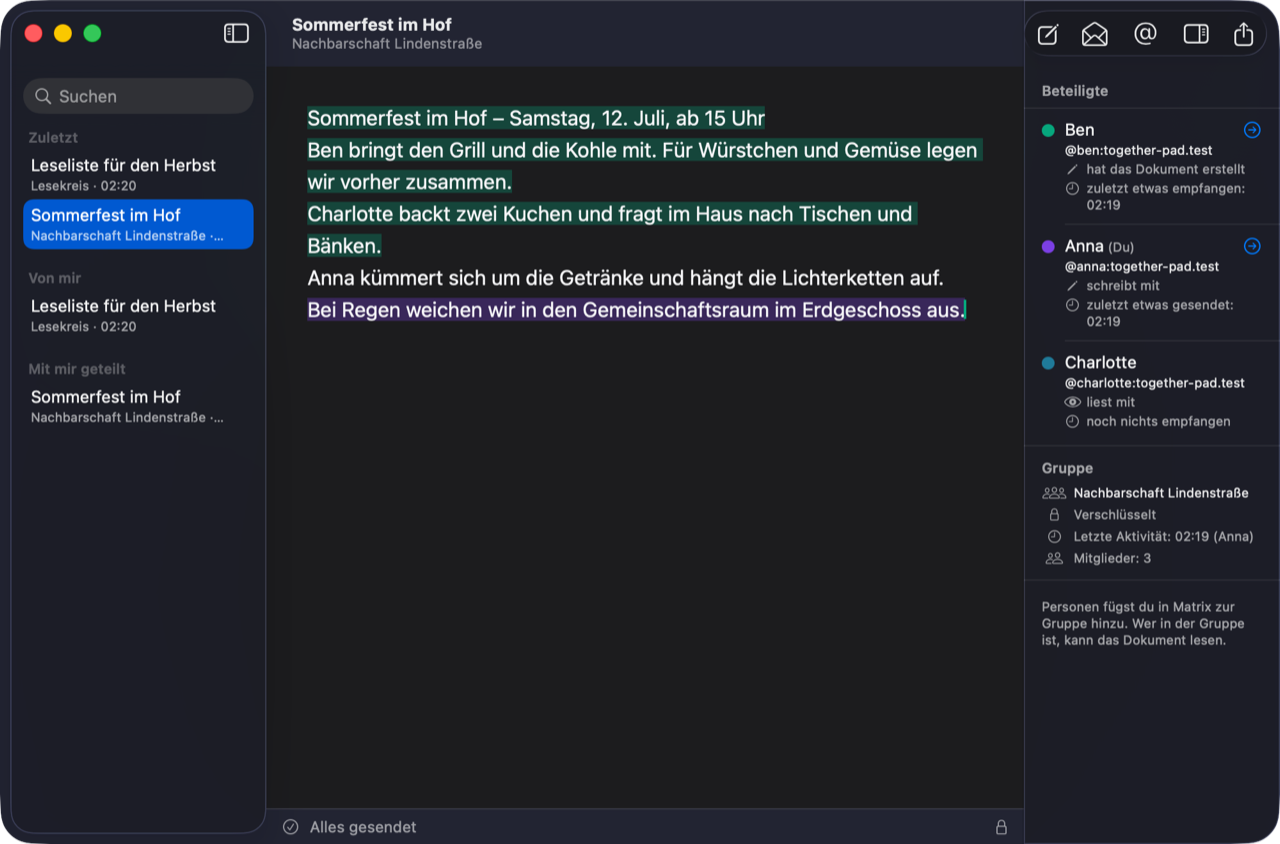
Task: Click Charlotte's teal color dot
Action: pyautogui.click(x=1048, y=363)
